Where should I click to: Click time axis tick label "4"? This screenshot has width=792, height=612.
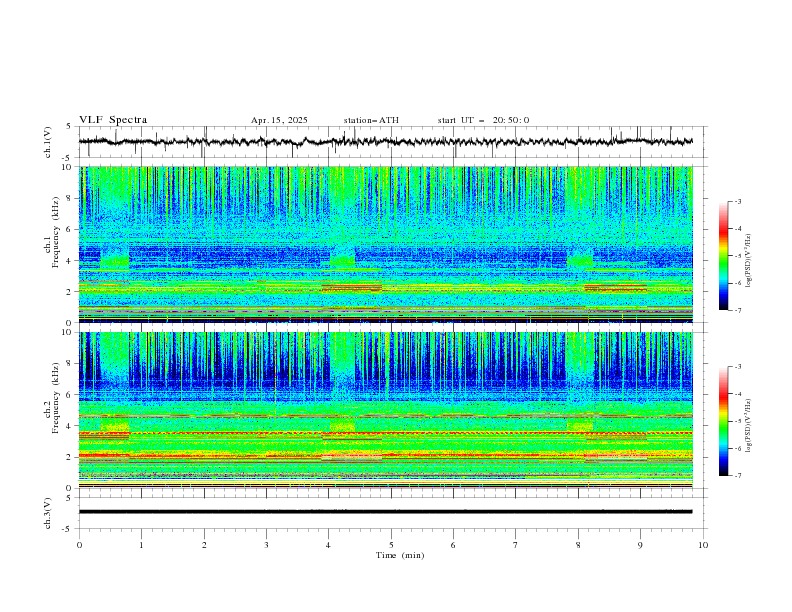tap(329, 545)
